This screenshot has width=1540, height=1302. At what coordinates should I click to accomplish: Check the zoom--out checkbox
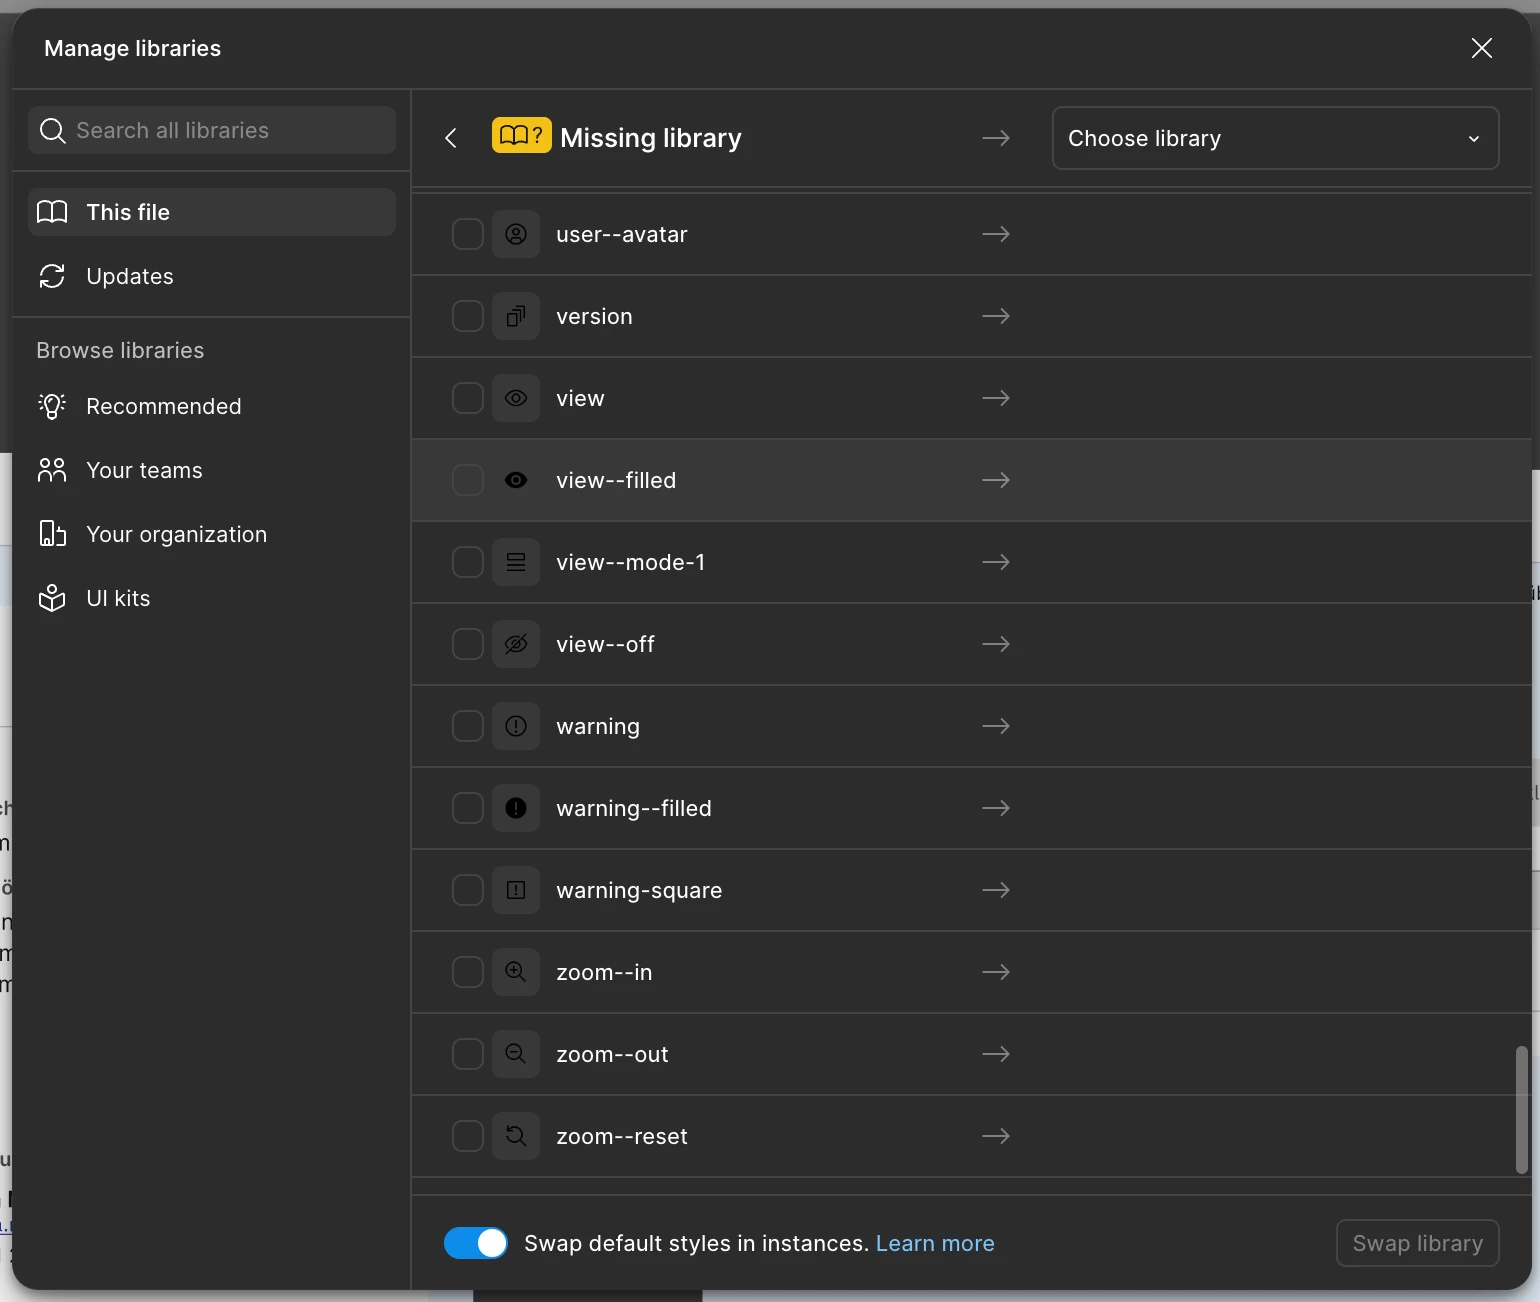468,1054
